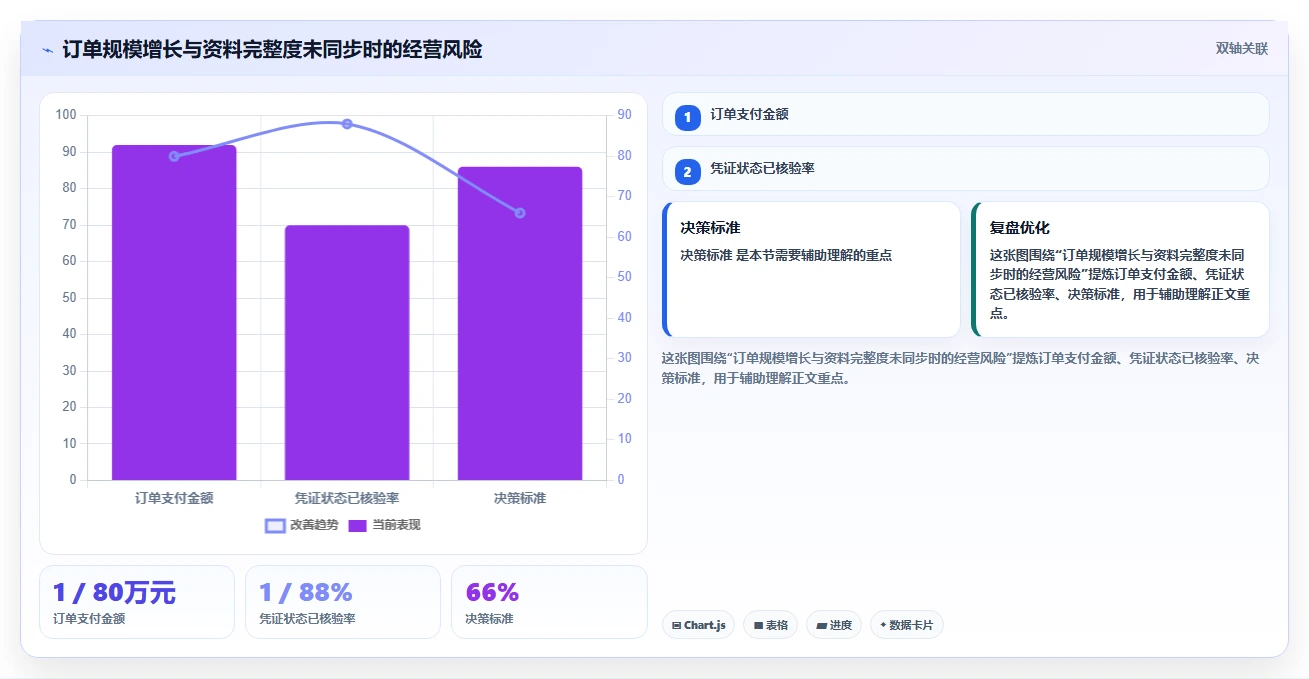Click the number 2 badge

click(687, 172)
